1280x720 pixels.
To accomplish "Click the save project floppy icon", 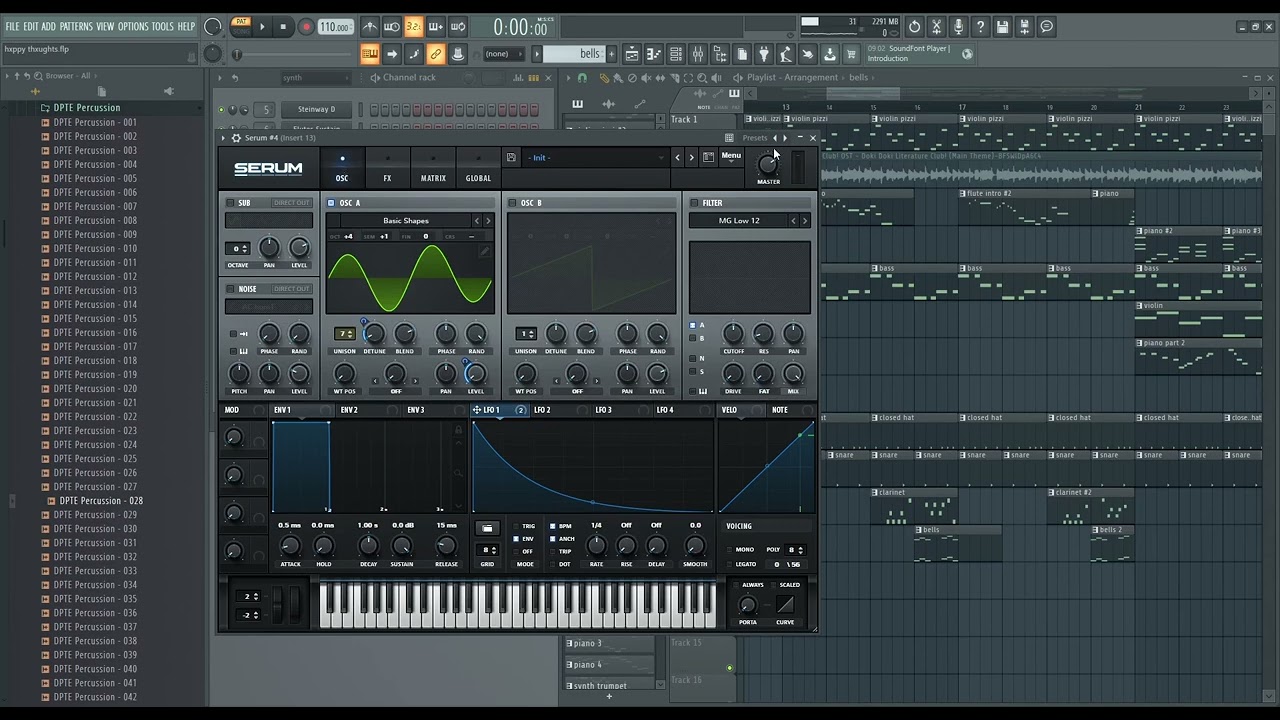I will tap(1002, 27).
